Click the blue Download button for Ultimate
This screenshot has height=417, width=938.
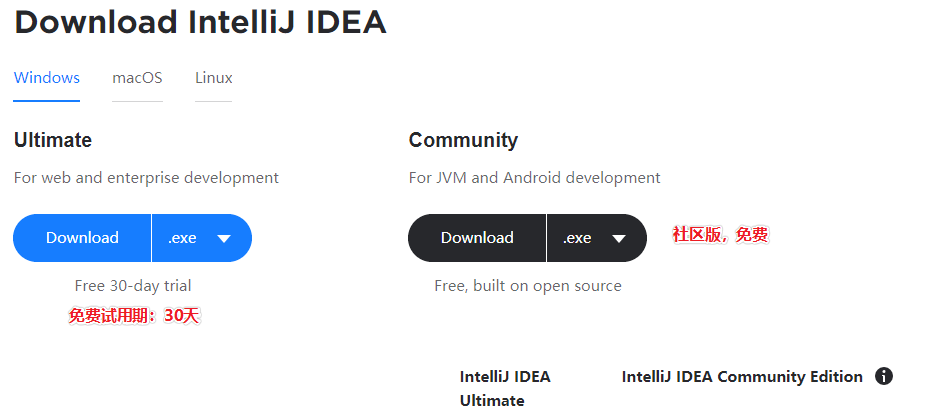tap(82, 238)
